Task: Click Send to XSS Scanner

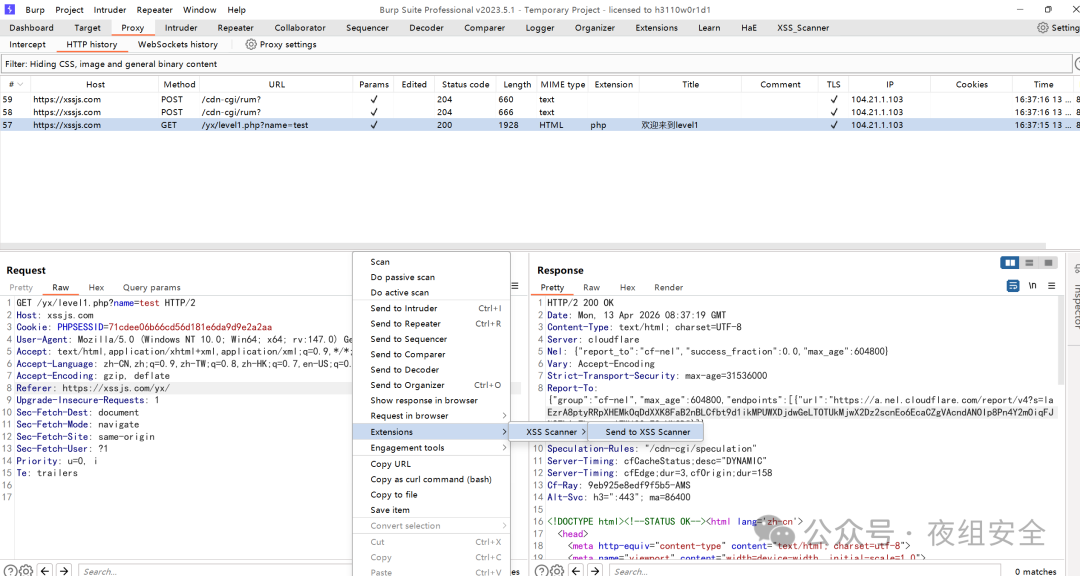Action: pos(646,431)
